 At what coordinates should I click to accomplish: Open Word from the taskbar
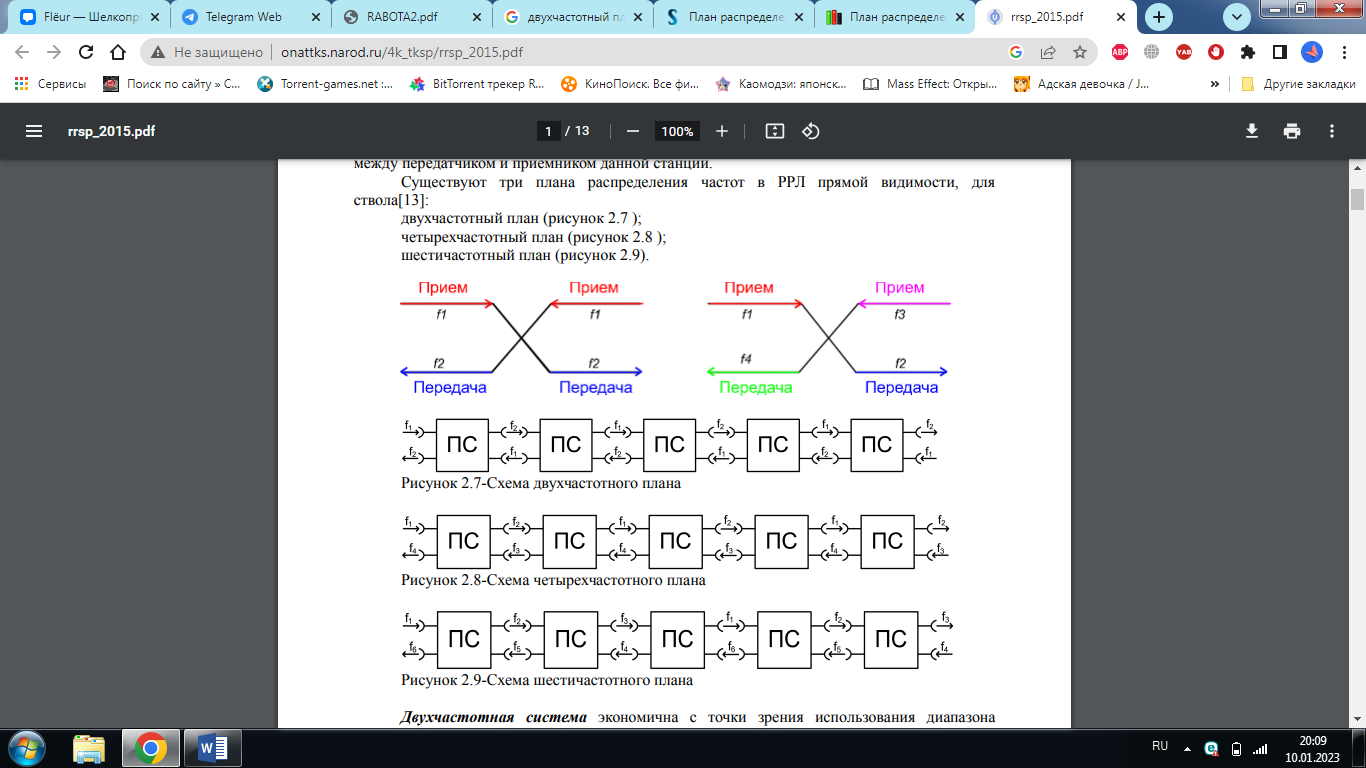click(x=214, y=747)
